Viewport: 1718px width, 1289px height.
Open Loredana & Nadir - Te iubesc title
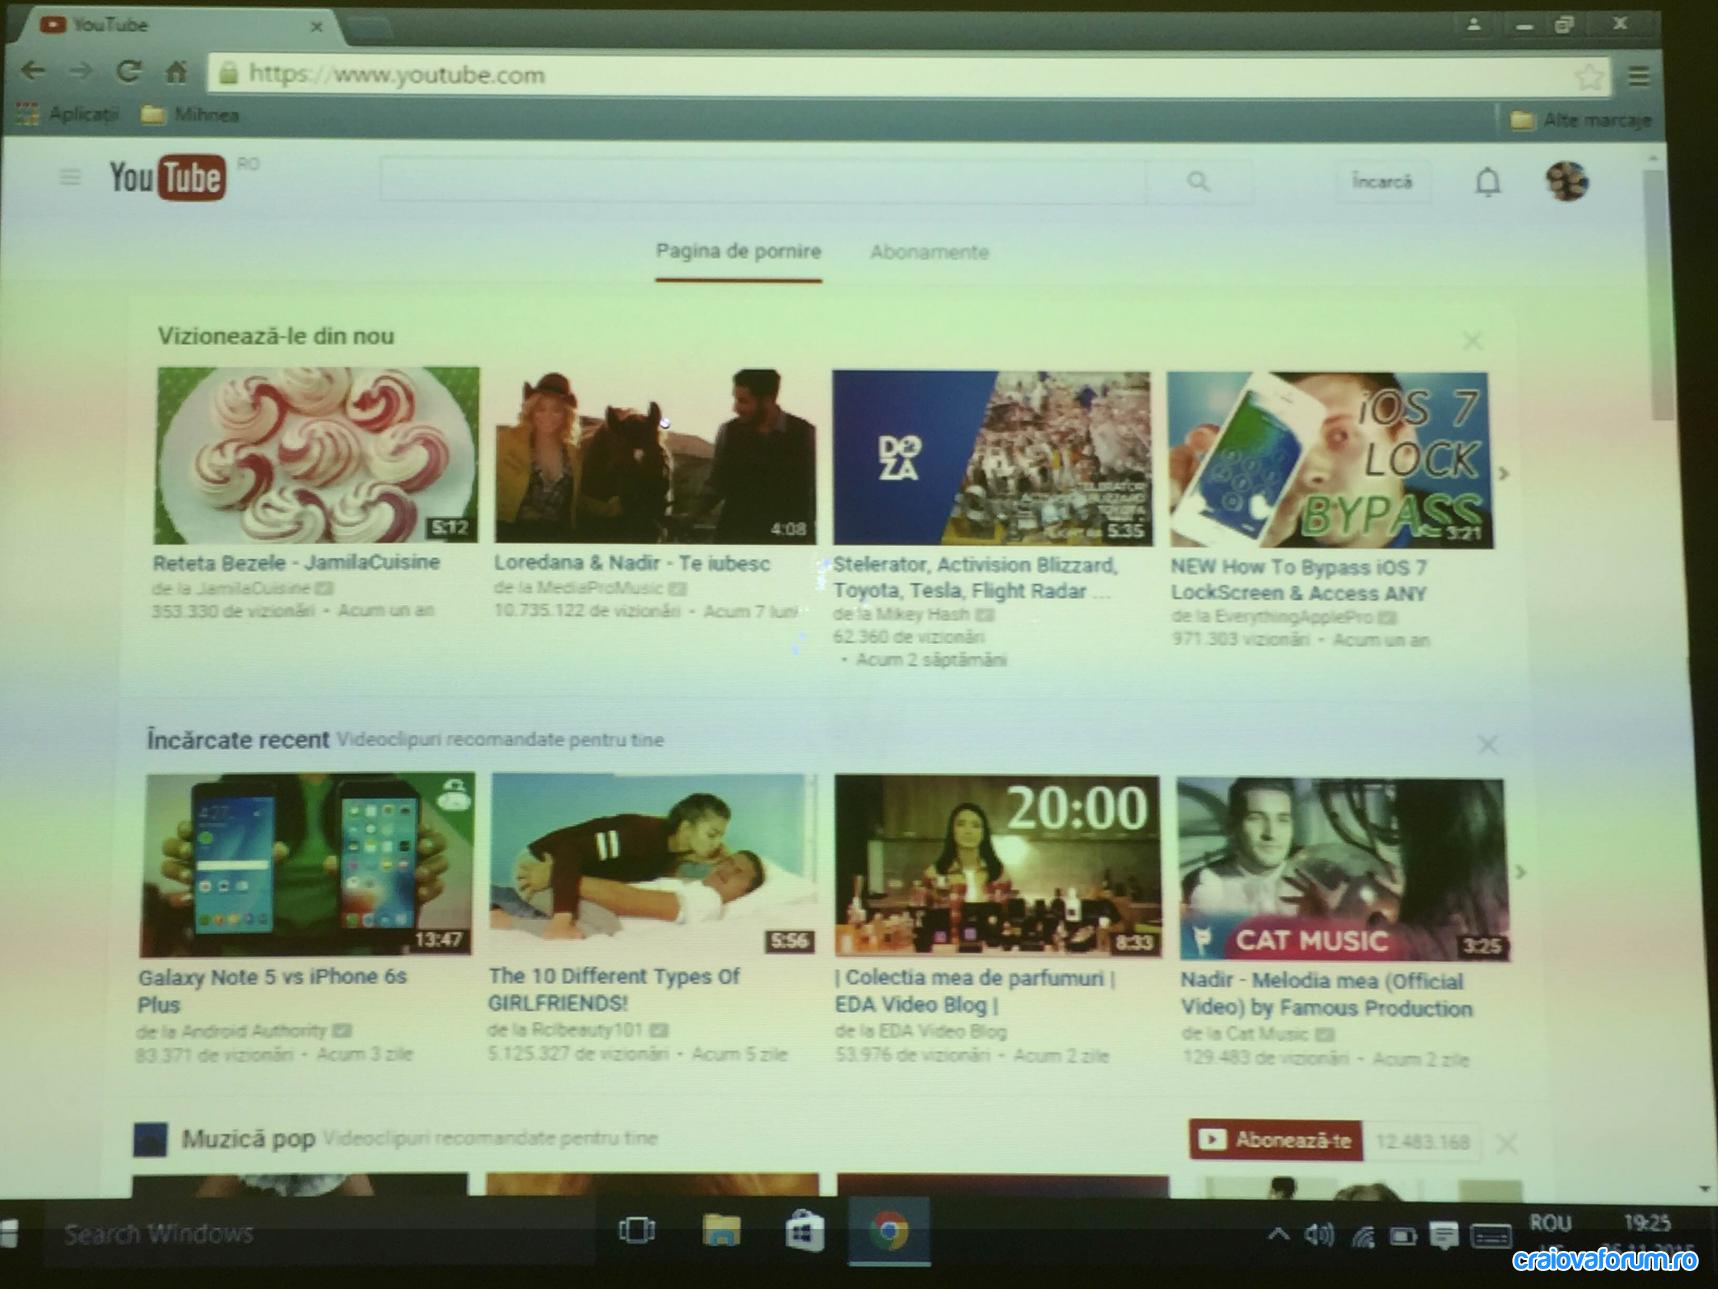632,563
